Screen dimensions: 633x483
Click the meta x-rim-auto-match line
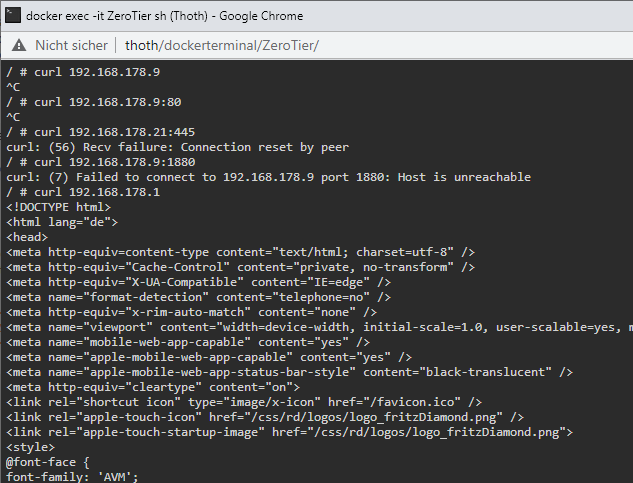coord(191,312)
